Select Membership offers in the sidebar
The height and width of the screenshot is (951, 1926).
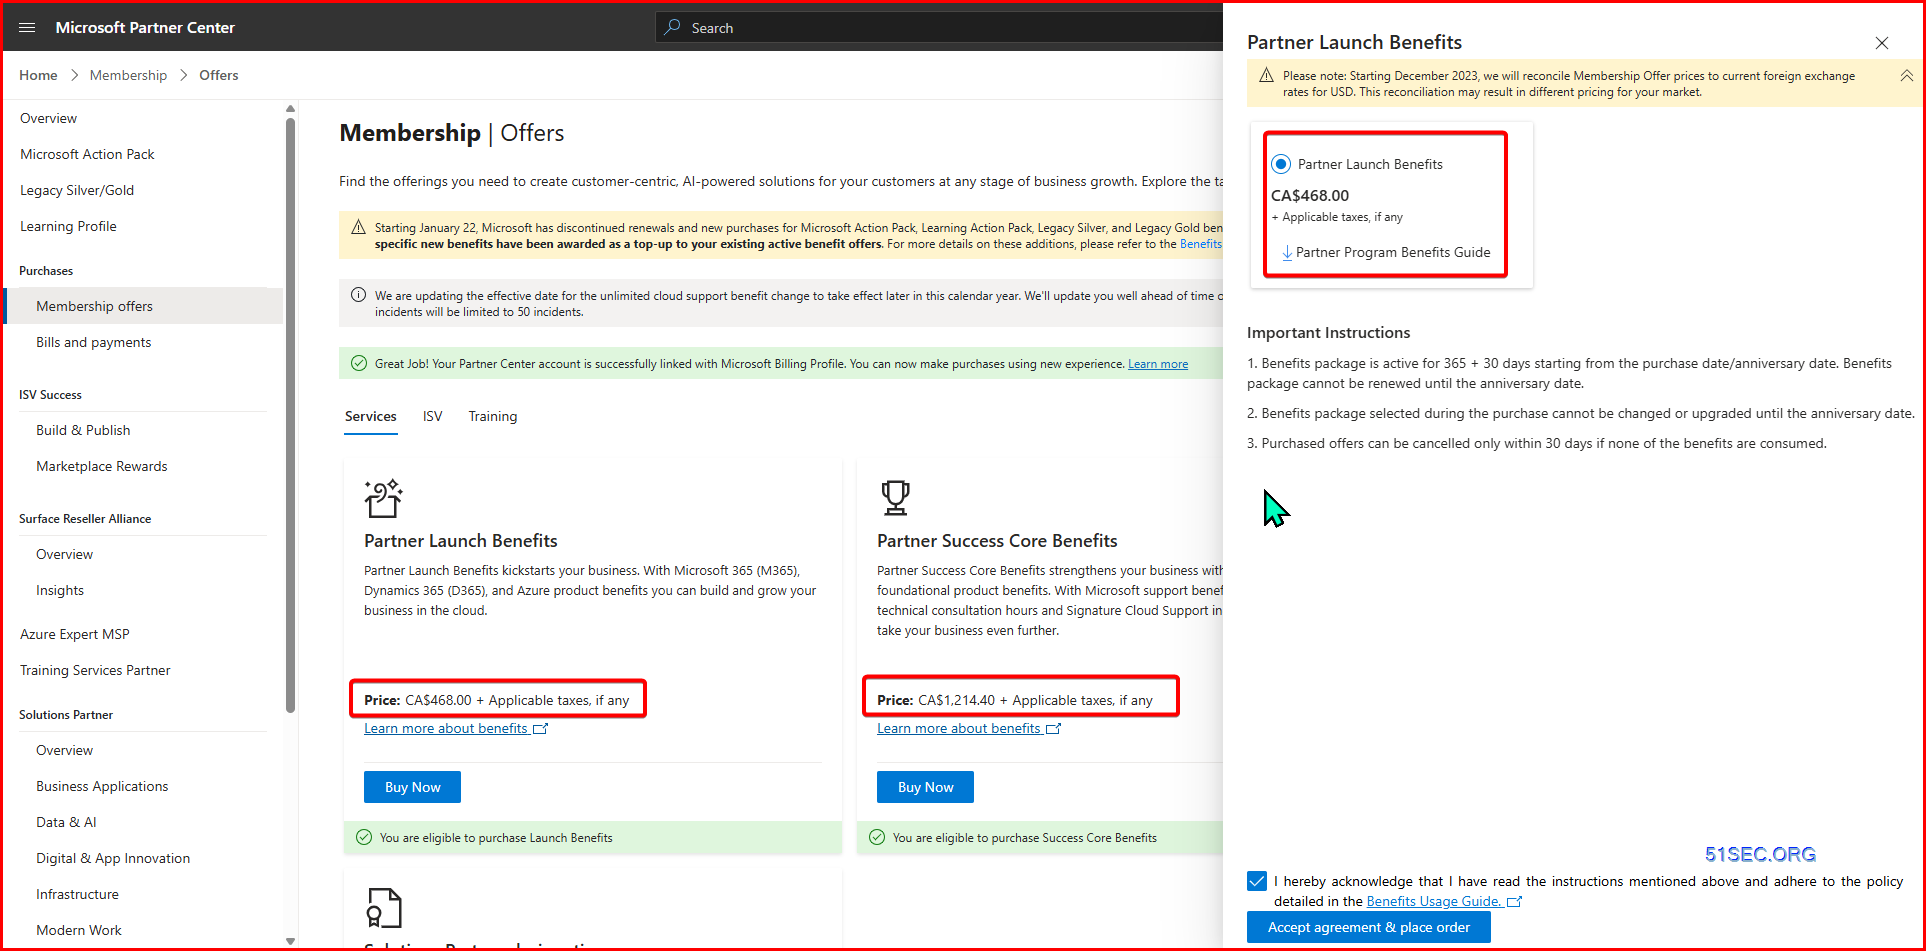[x=144, y=306]
